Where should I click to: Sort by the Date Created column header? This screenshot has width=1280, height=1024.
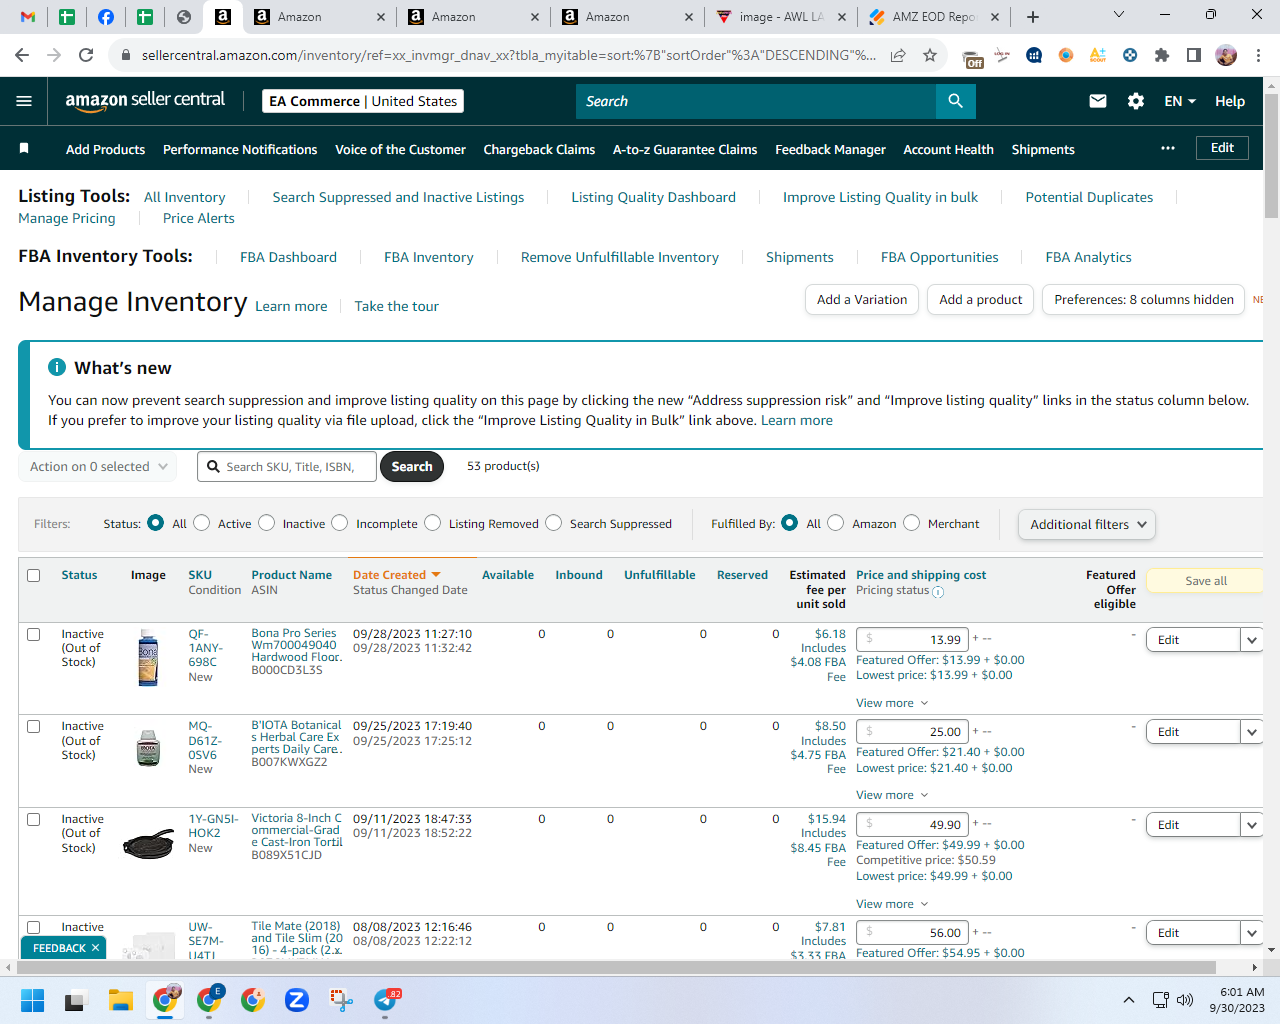coord(396,575)
